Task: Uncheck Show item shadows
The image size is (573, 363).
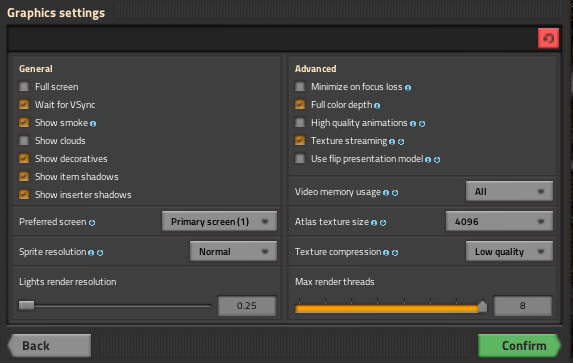Action: click(x=24, y=177)
